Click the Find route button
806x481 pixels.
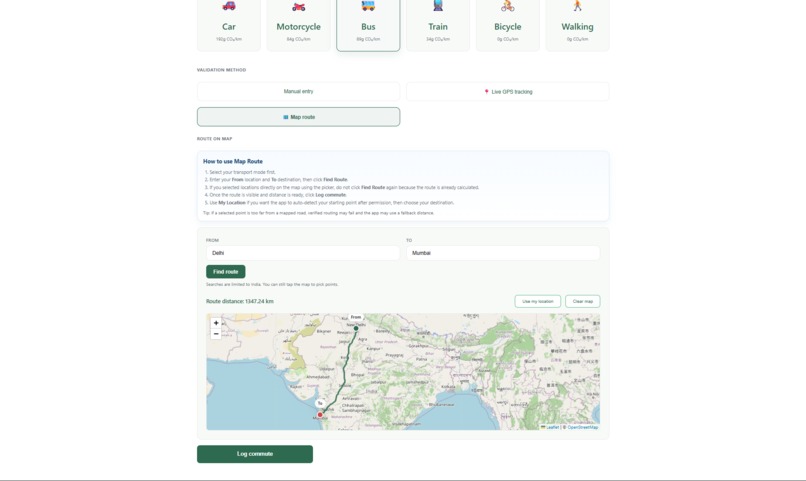pos(226,271)
